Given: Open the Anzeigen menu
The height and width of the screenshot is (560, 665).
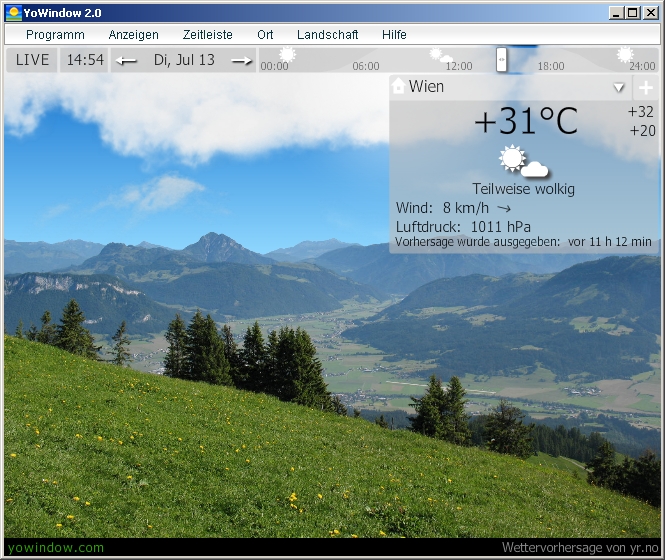Looking at the screenshot, I should click(134, 35).
